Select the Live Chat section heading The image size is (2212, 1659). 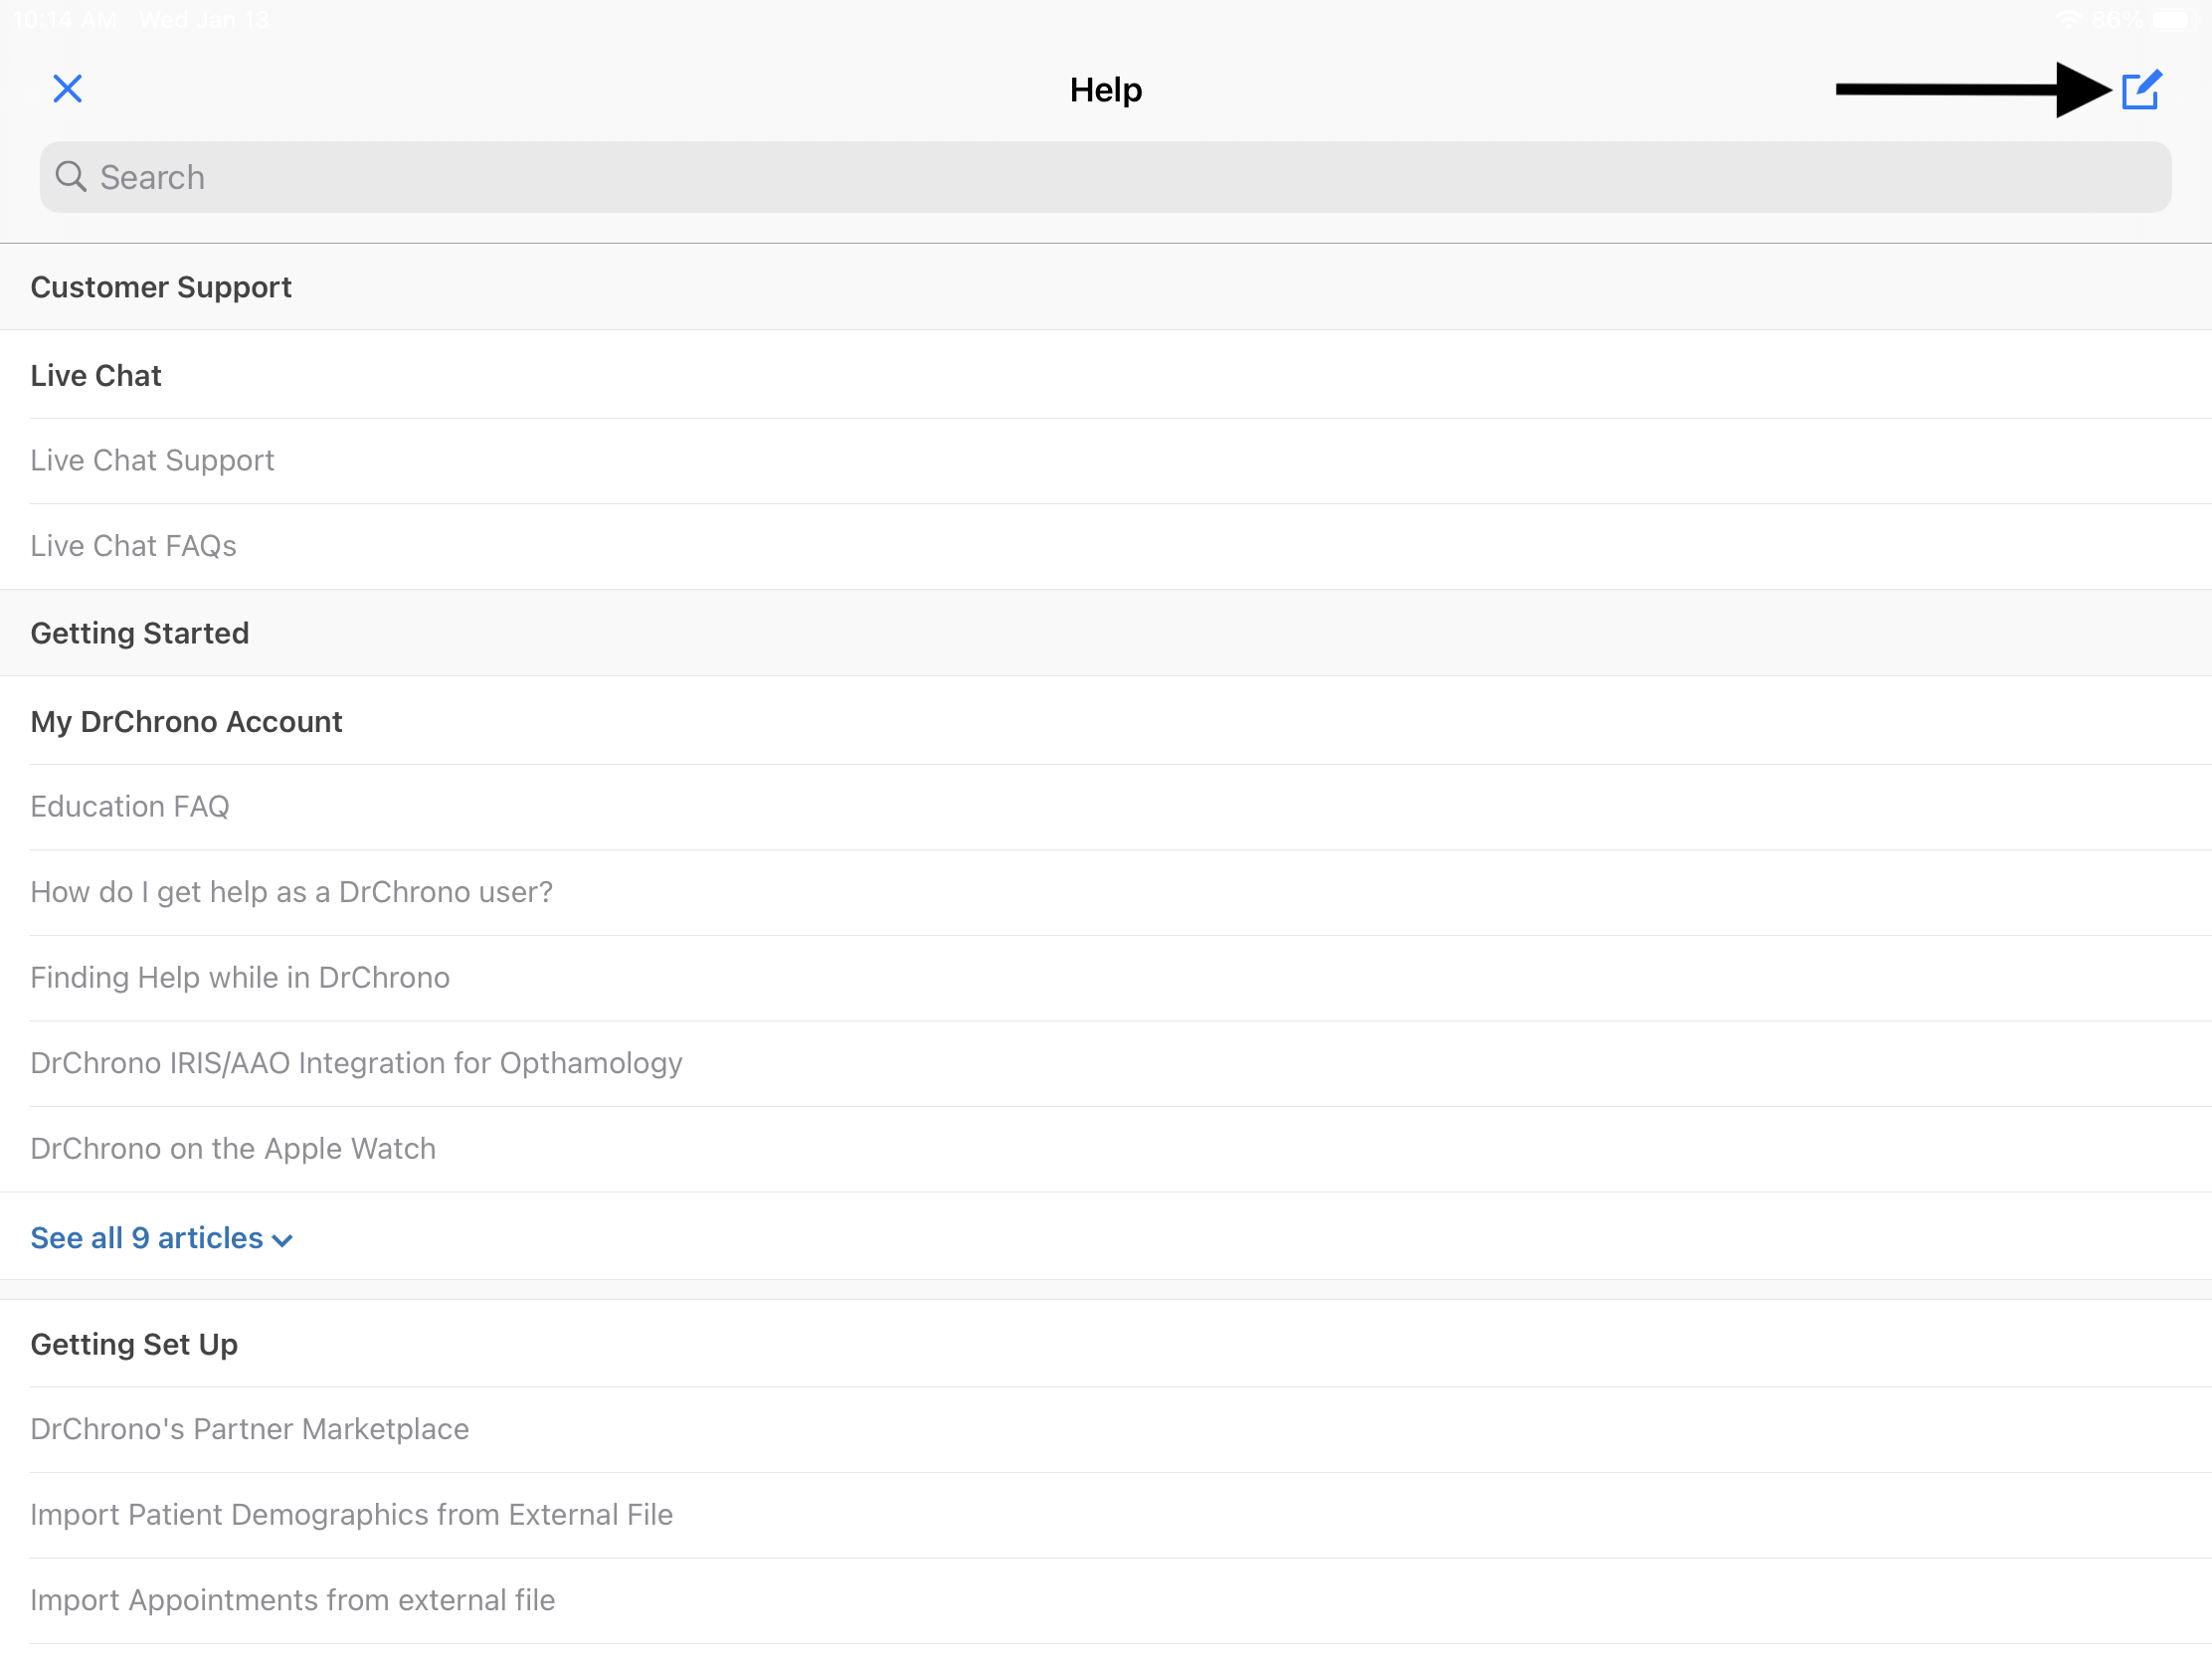tap(96, 375)
